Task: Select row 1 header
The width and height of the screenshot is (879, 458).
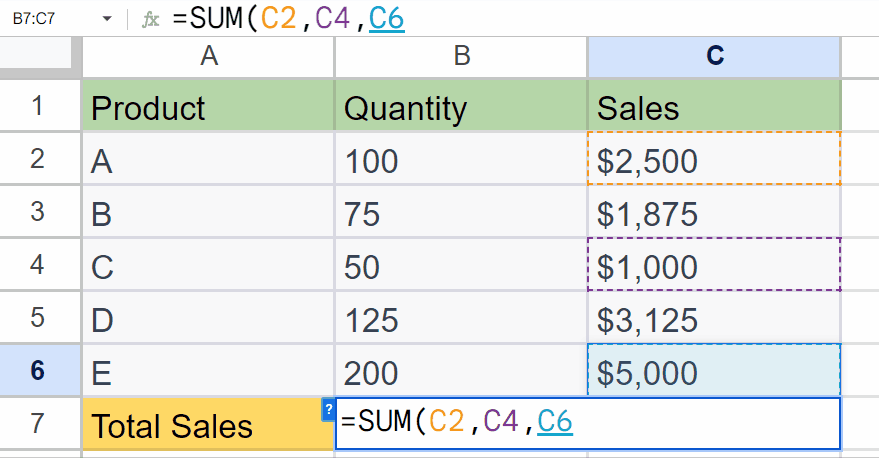Action: pyautogui.click(x=40, y=105)
